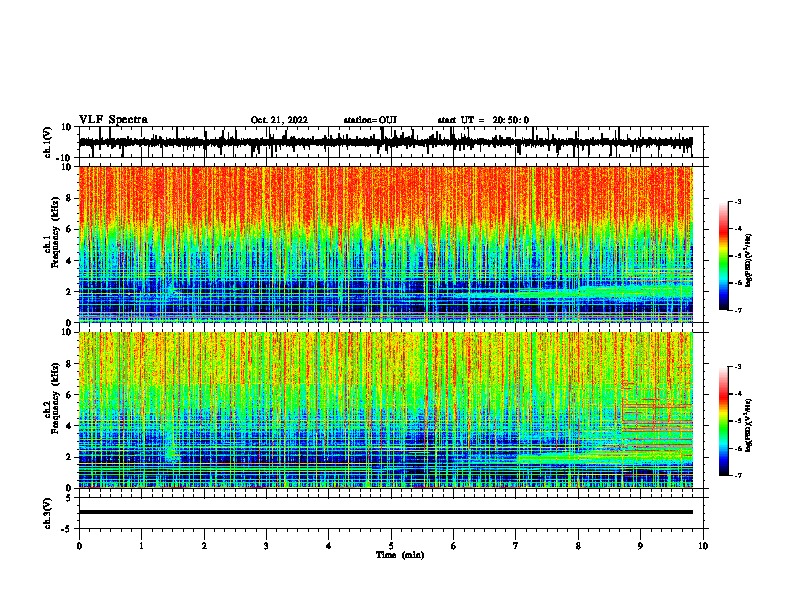Click the ch.1 spectrogram colorbar

[724, 256]
